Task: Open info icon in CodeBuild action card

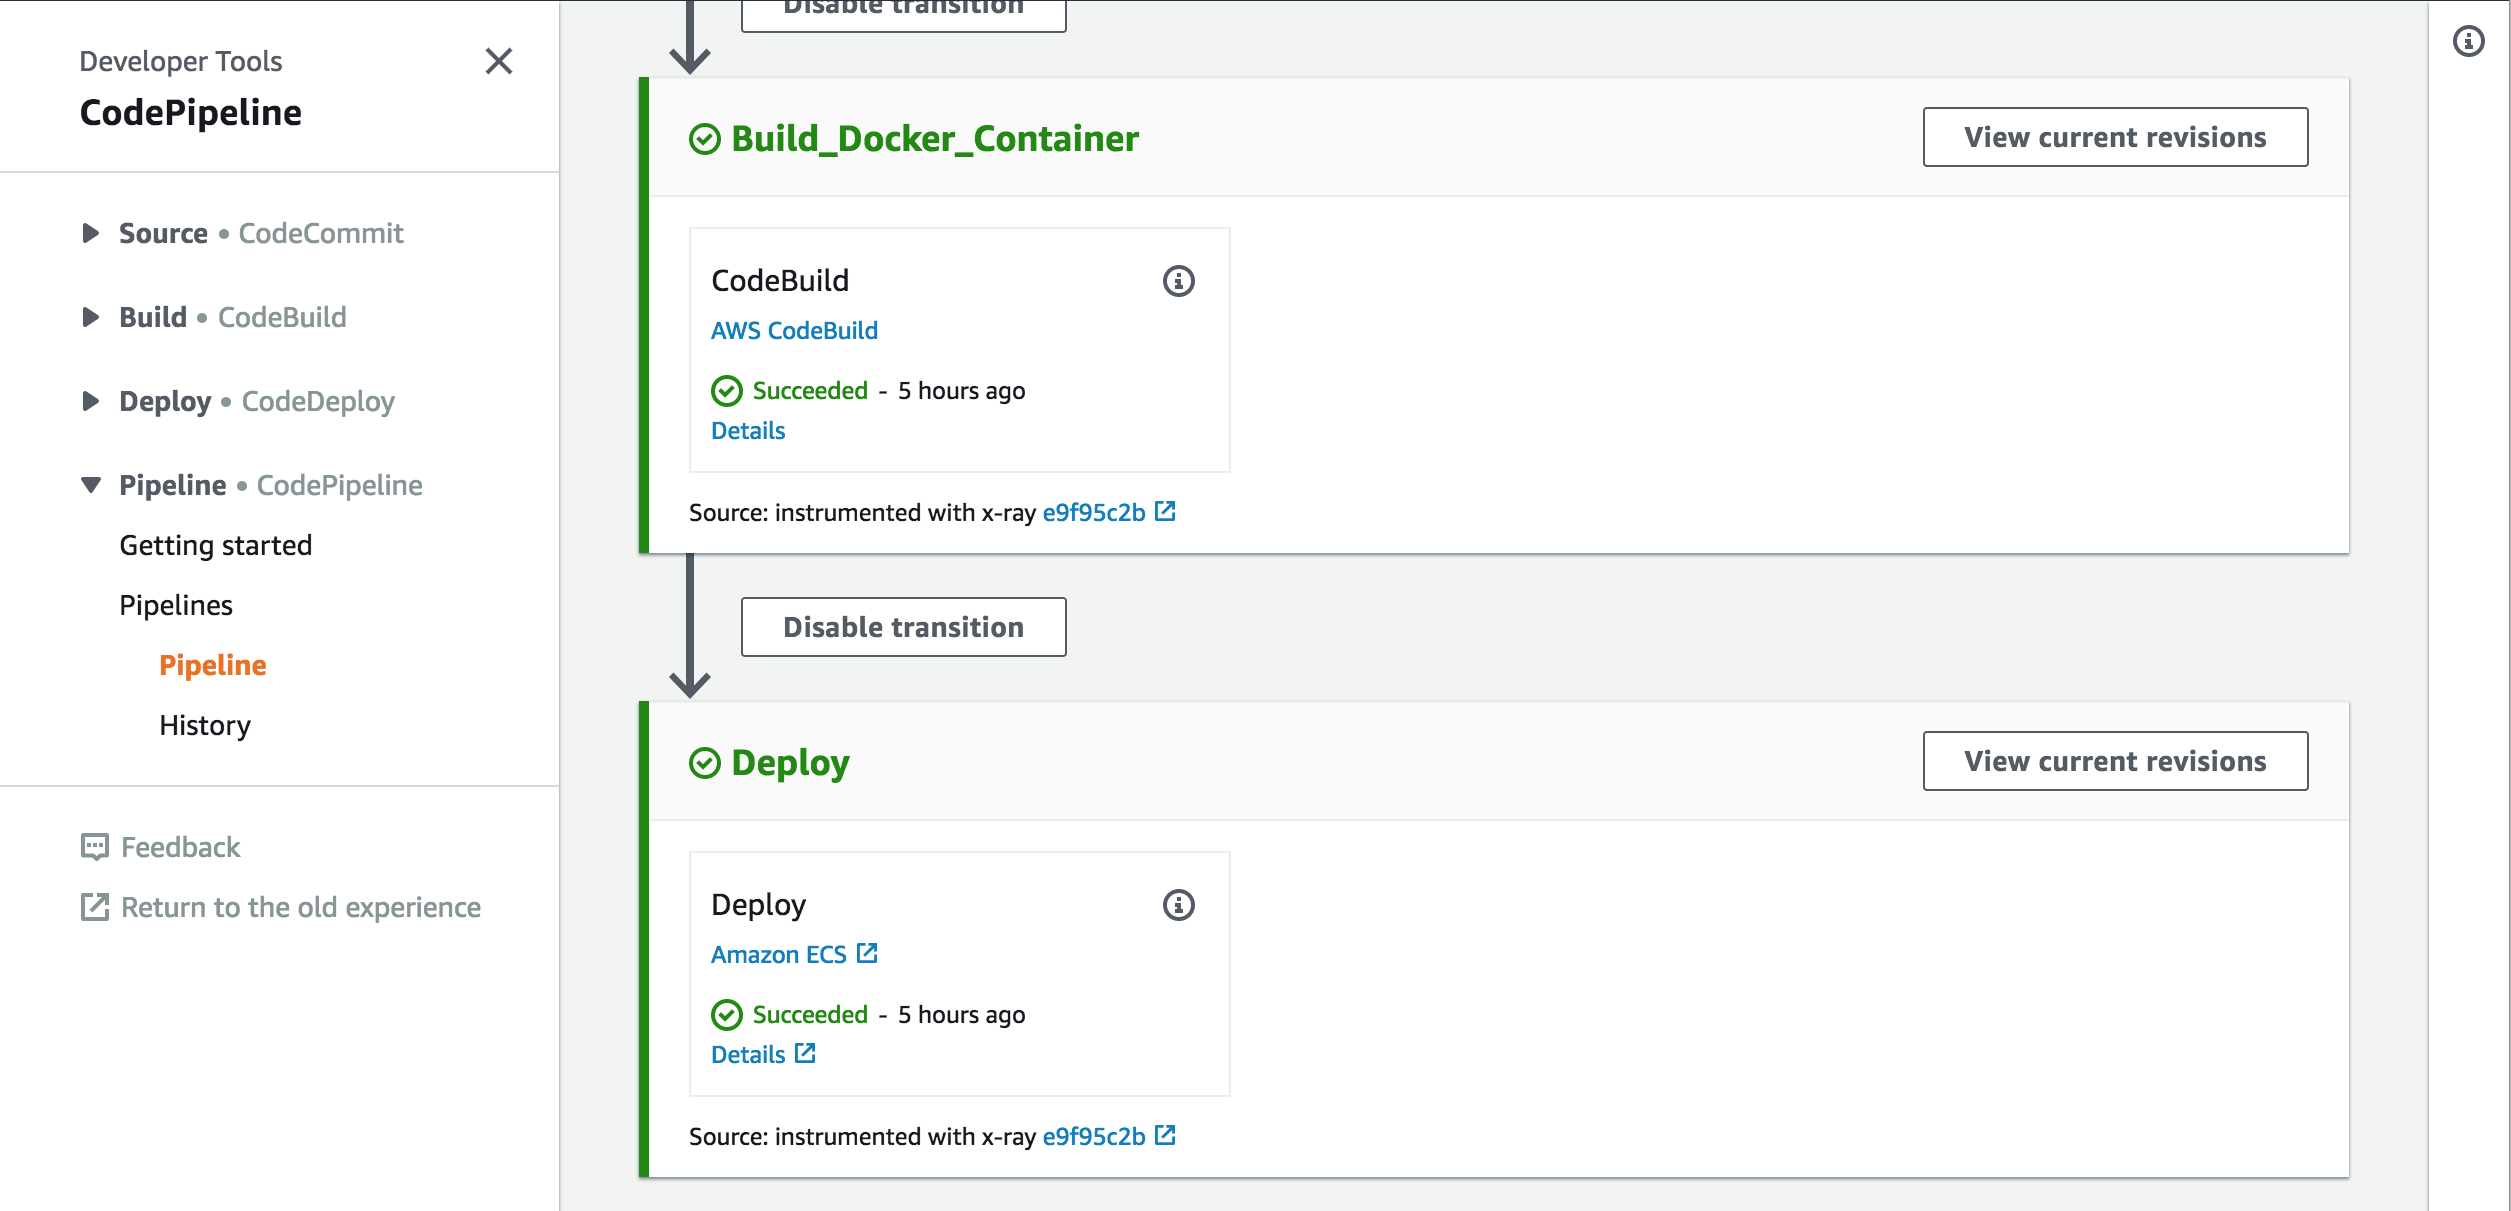Action: coord(1178,281)
